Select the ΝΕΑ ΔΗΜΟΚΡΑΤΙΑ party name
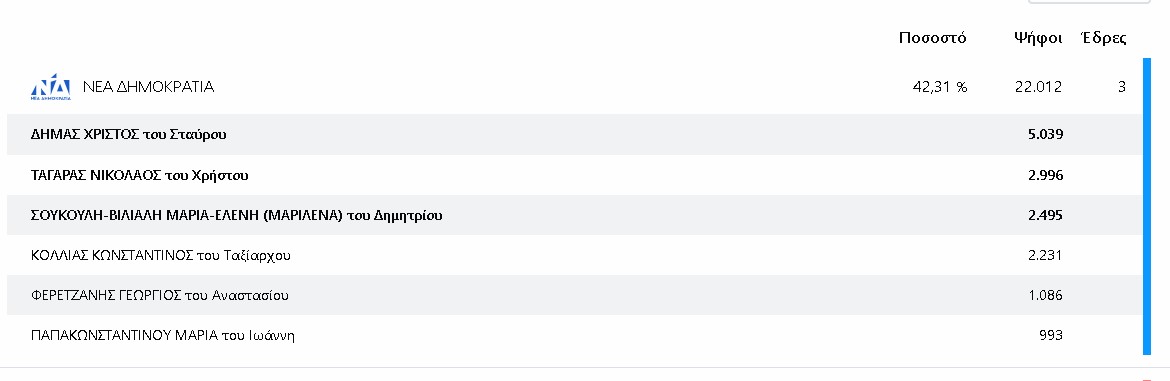The width and height of the screenshot is (1170, 381). (x=148, y=87)
